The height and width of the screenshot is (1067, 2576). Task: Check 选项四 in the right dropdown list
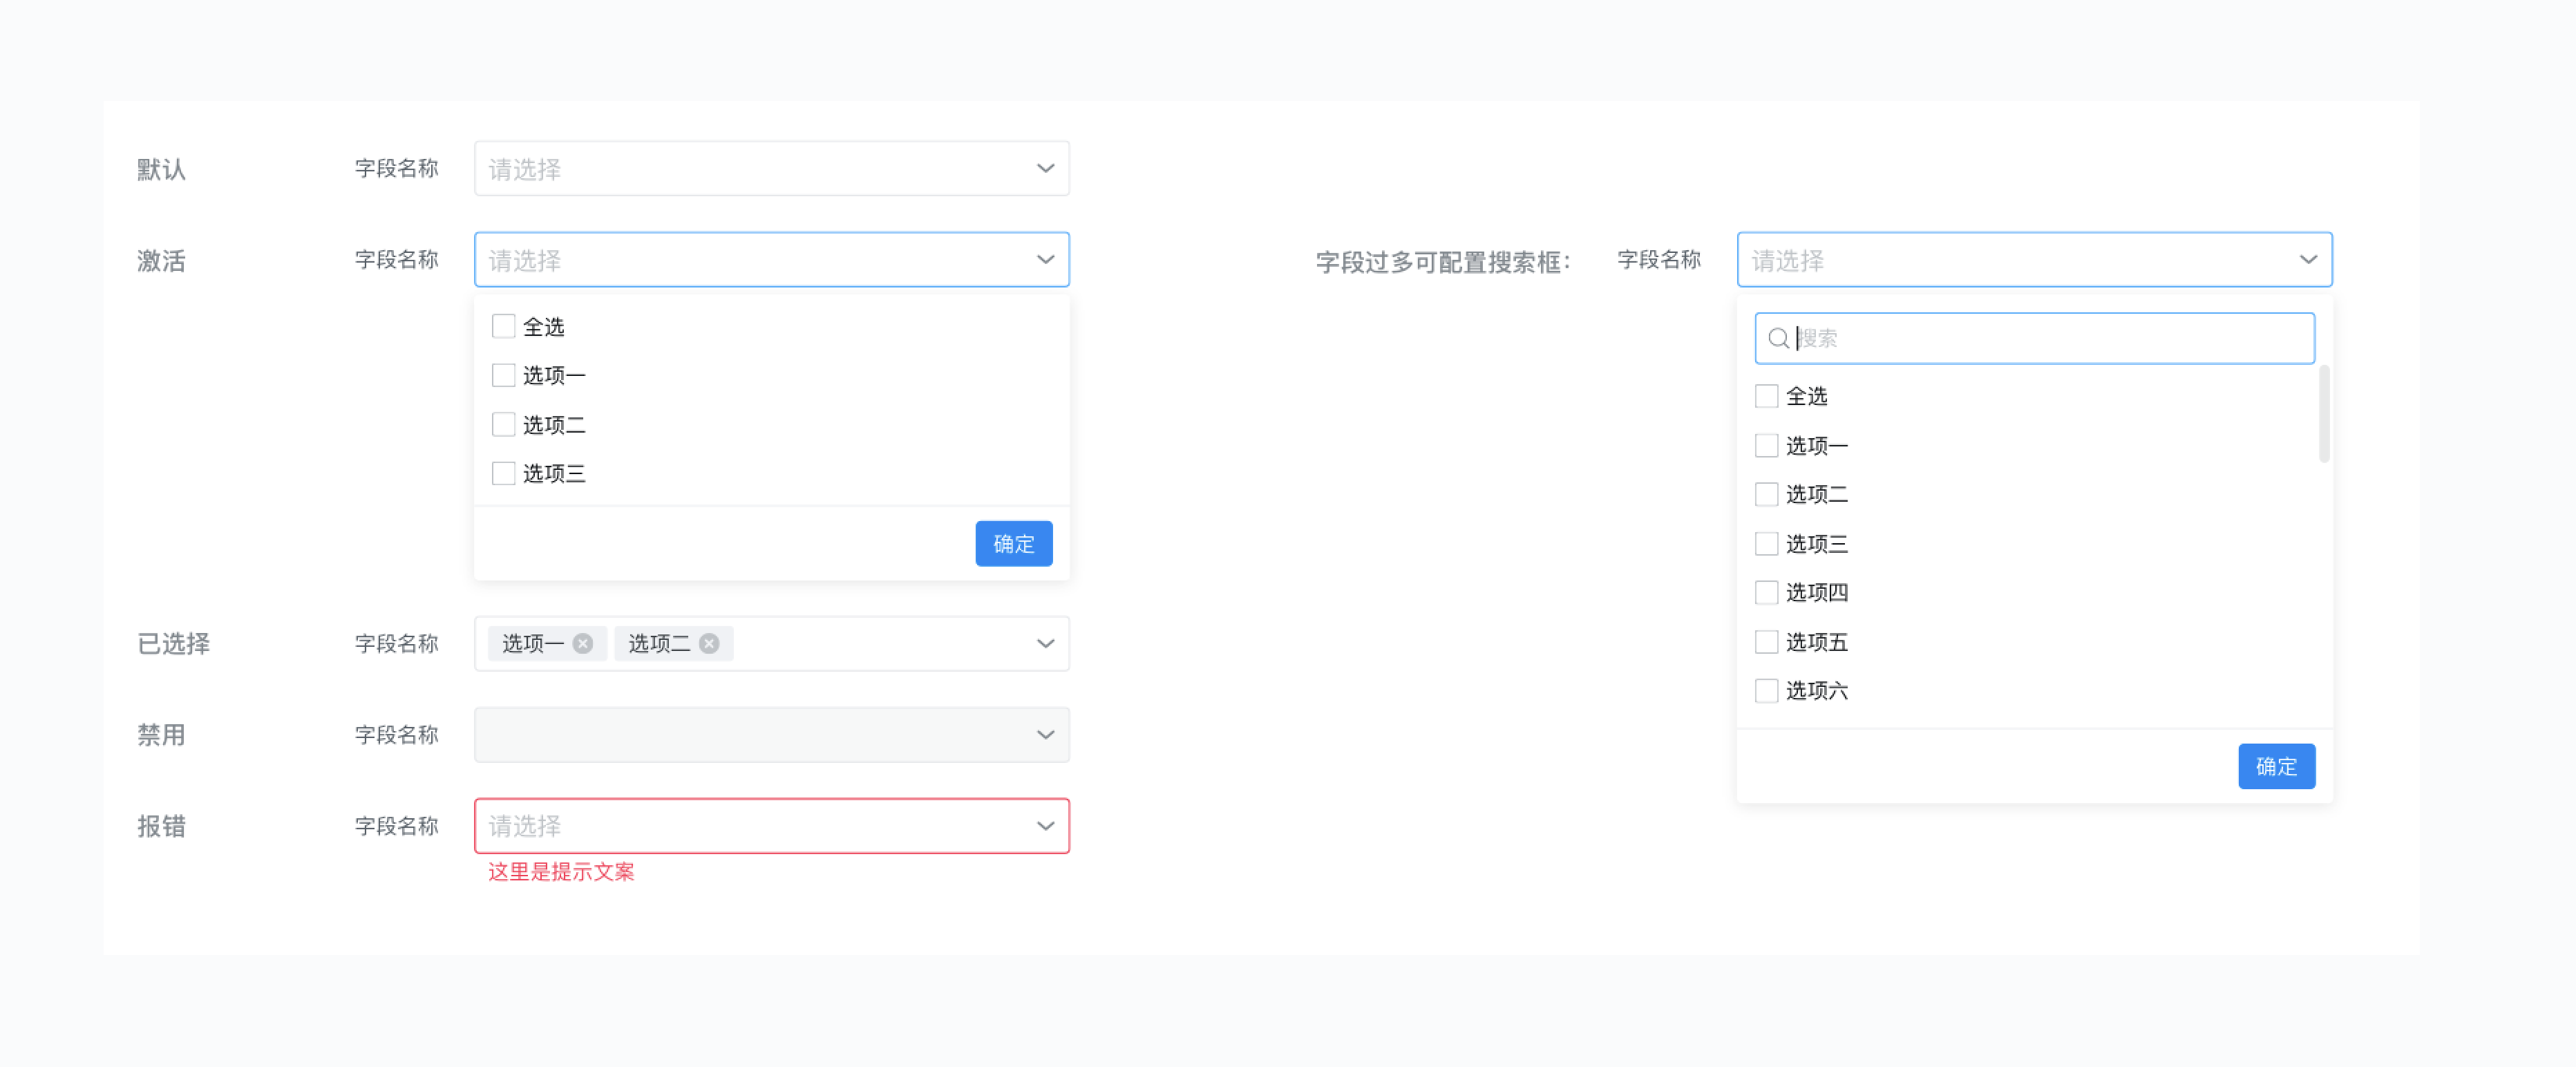click(1767, 592)
